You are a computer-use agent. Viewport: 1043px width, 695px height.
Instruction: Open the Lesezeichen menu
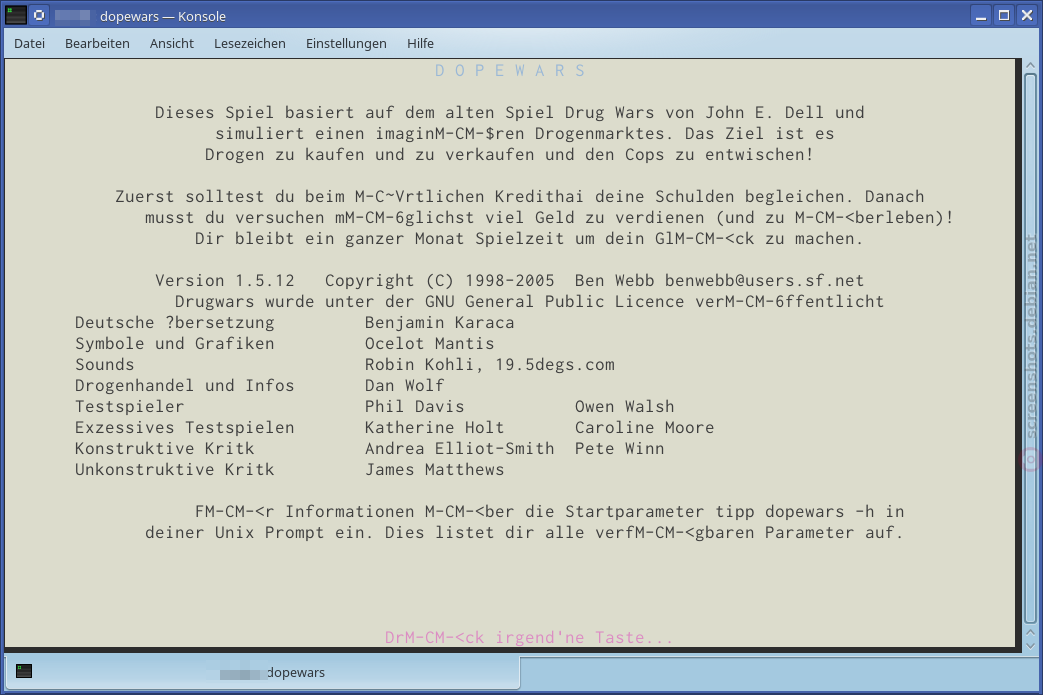point(249,43)
